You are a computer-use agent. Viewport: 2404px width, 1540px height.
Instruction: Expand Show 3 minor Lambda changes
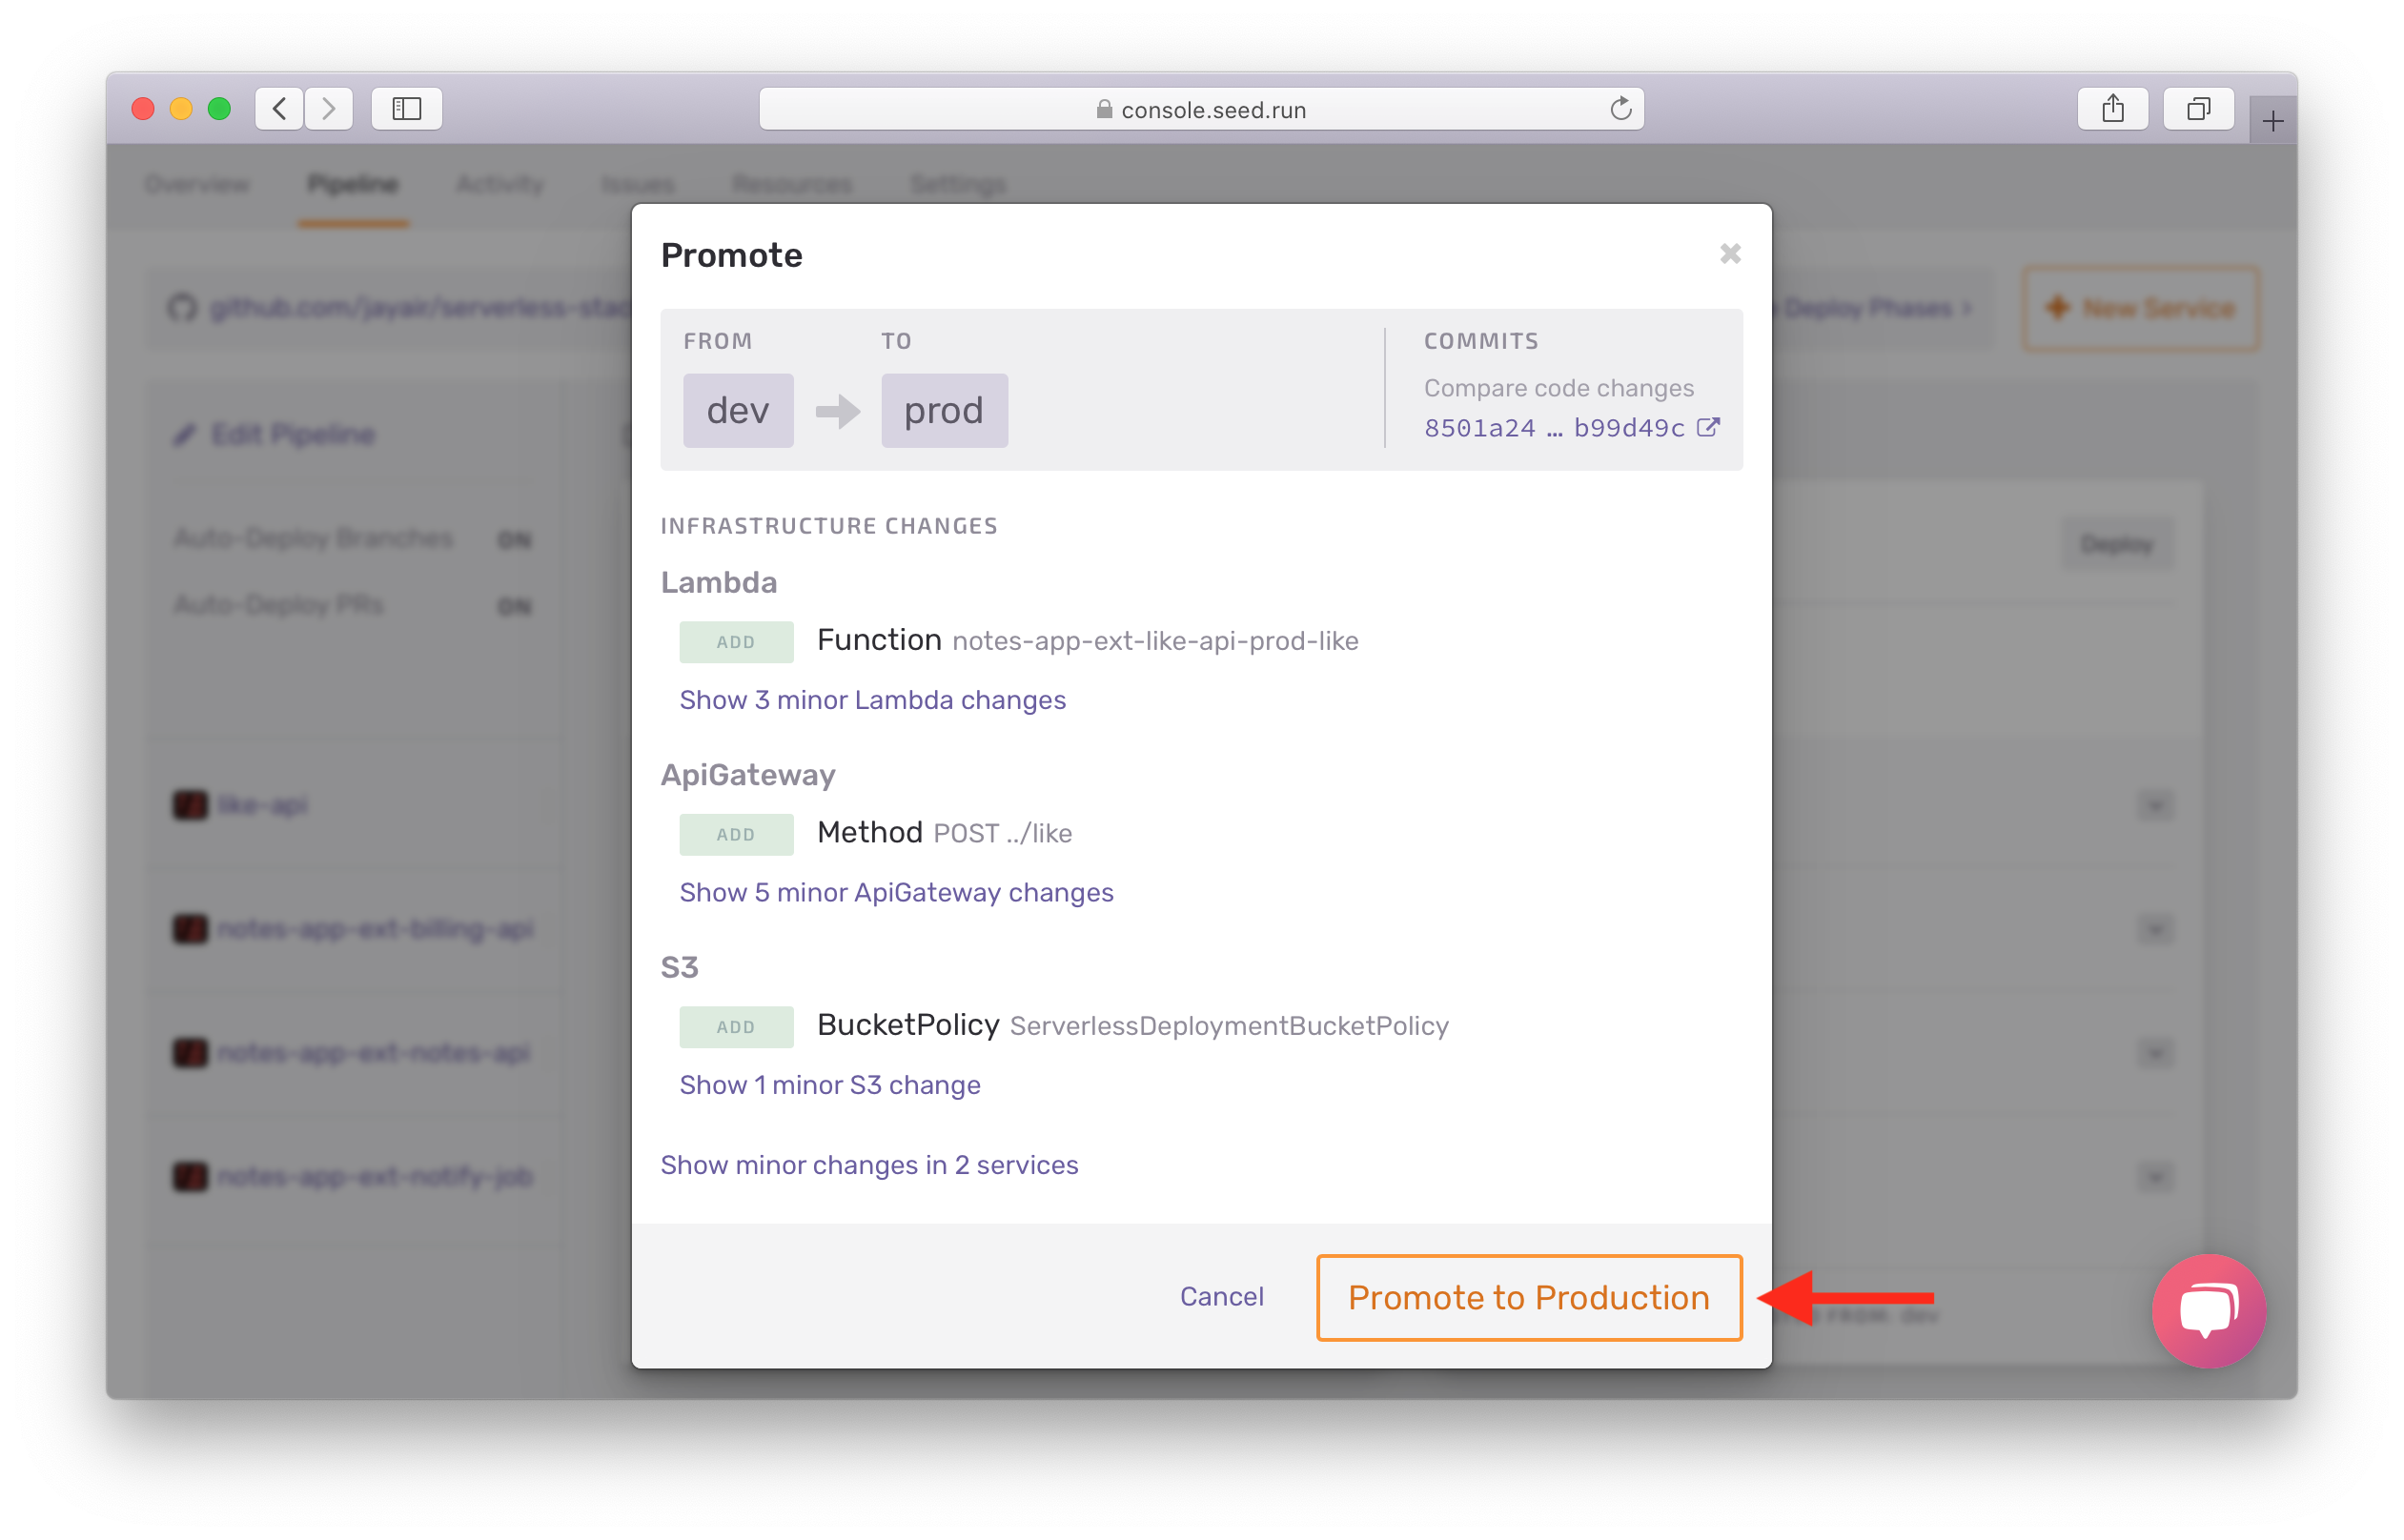tap(872, 699)
